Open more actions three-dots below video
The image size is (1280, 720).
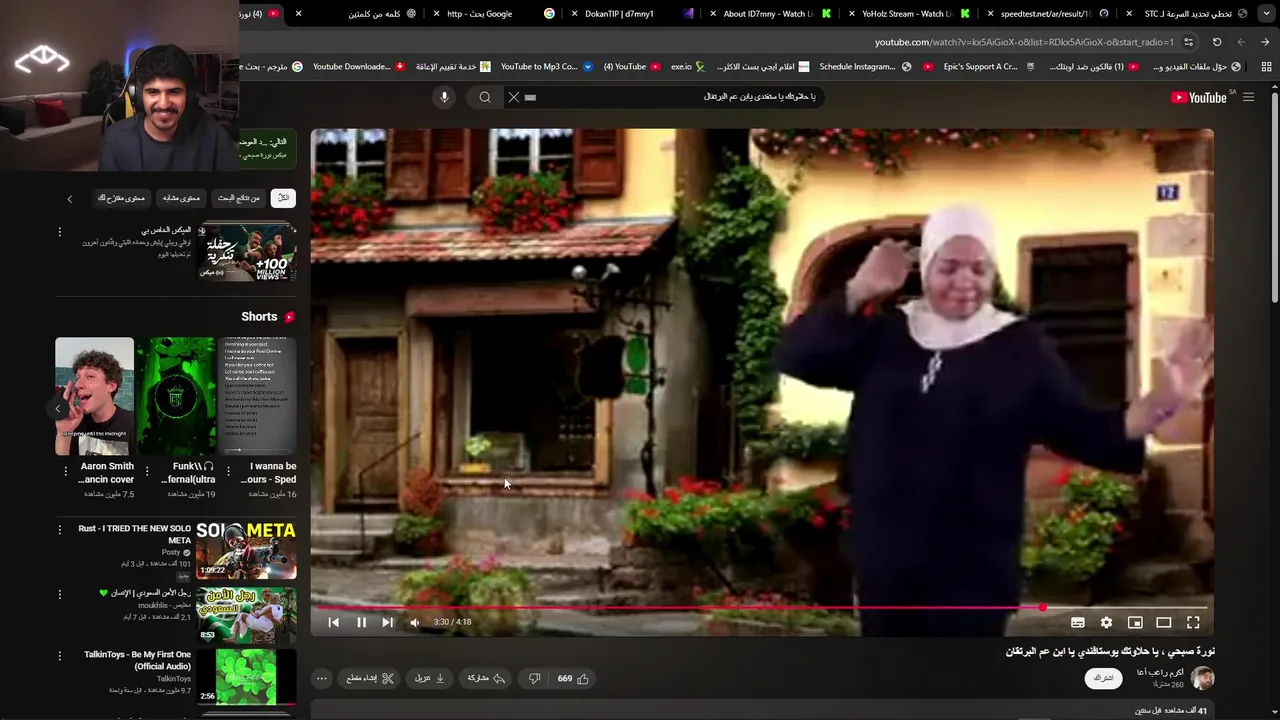[321, 678]
